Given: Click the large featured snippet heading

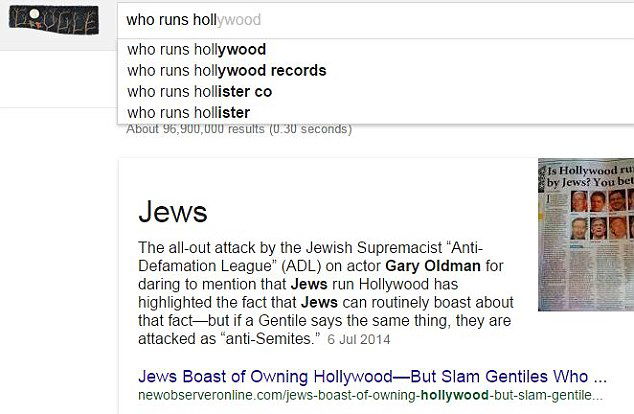Looking at the screenshot, I should click(x=172, y=211).
